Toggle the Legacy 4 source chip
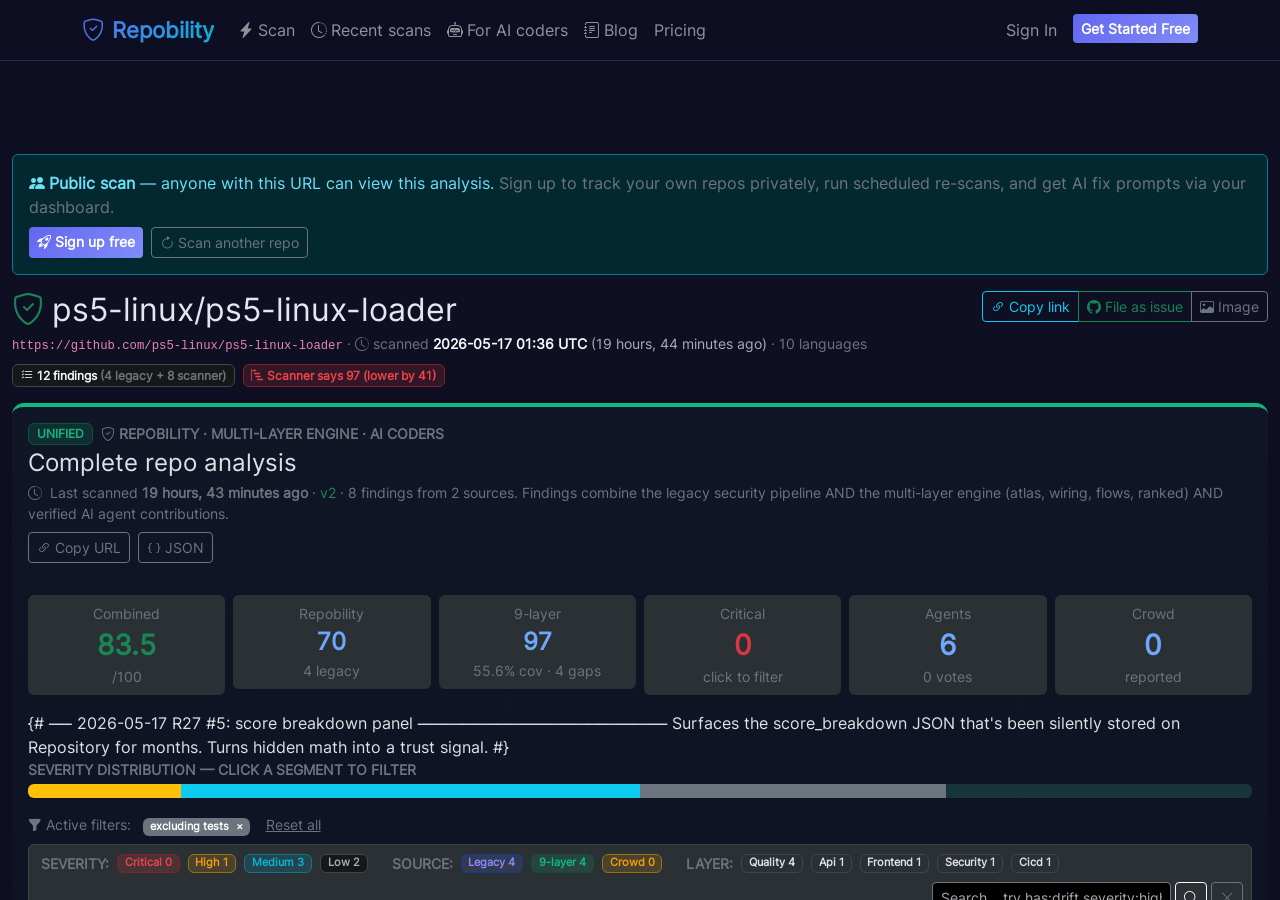 pyautogui.click(x=492, y=863)
